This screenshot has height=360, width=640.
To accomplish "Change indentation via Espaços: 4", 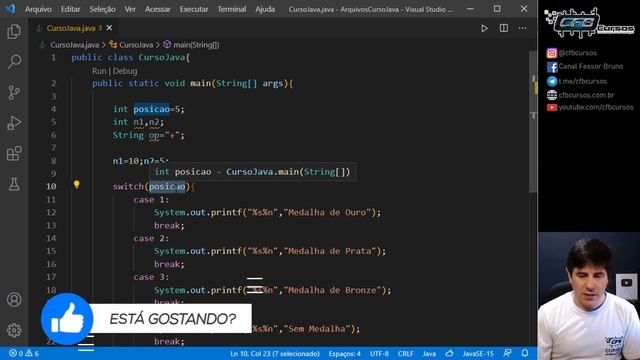I will coord(344,353).
